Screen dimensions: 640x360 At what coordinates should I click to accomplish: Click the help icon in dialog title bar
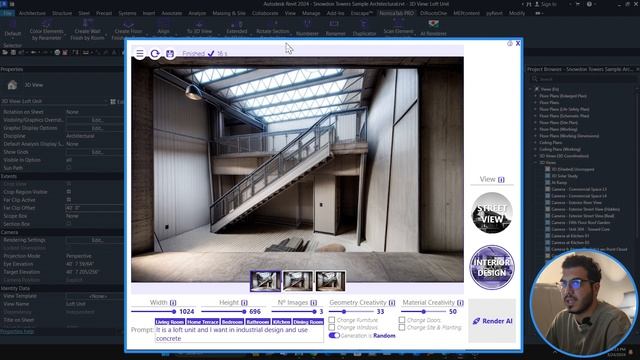509,43
